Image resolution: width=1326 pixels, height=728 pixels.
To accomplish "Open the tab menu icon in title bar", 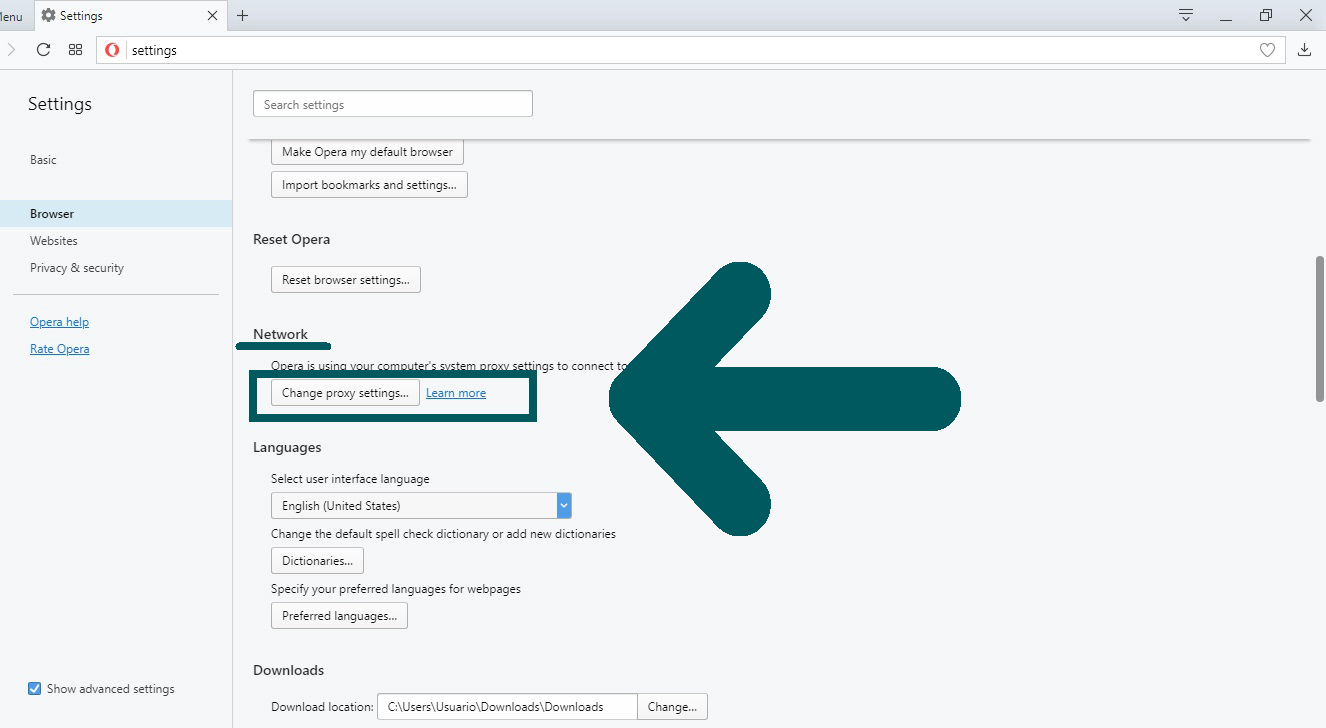I will coord(1186,15).
